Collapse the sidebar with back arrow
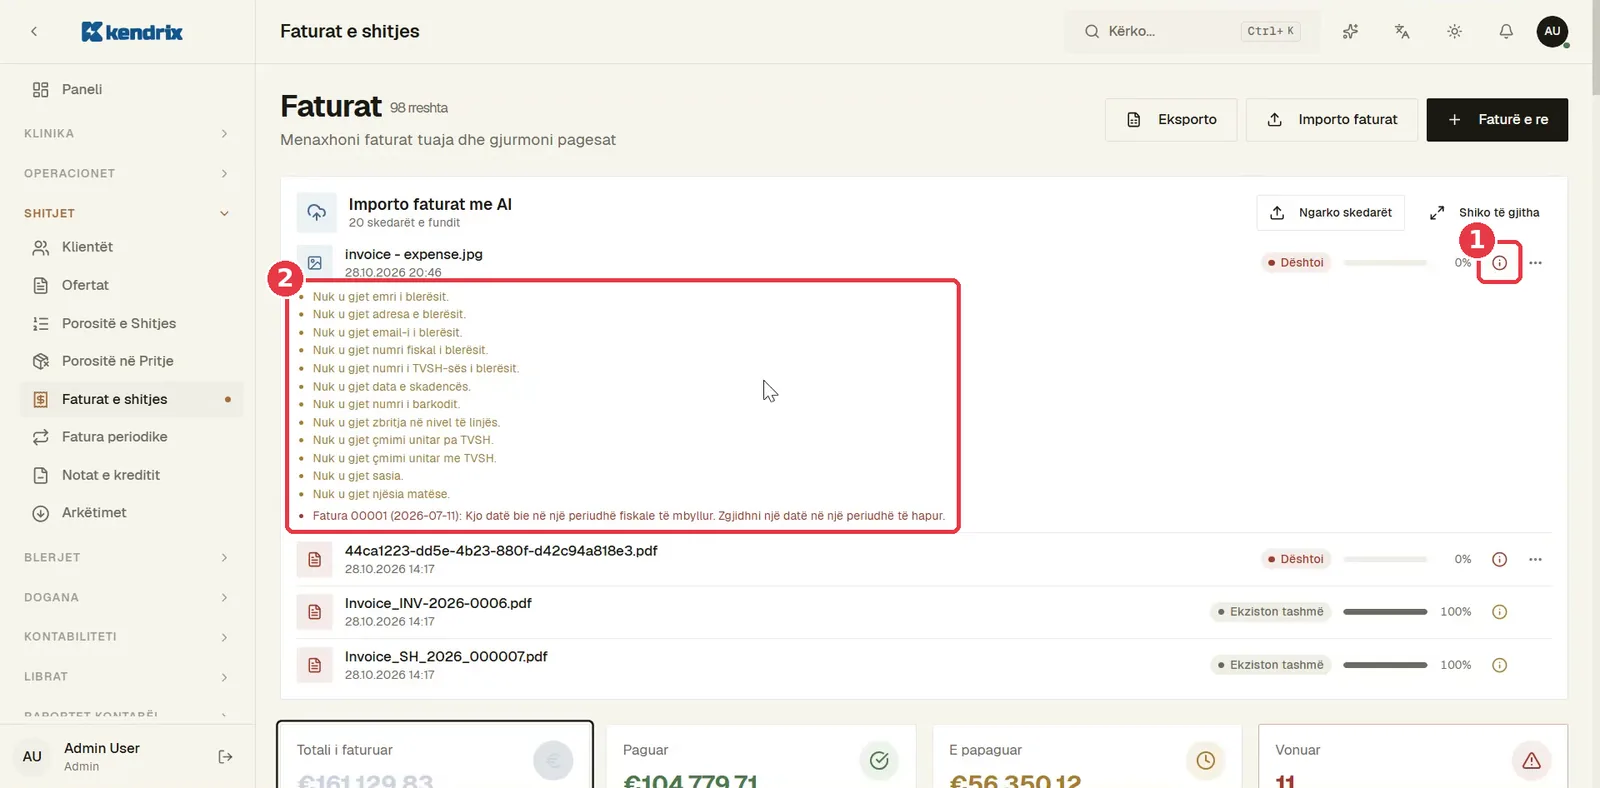The image size is (1600, 788). (x=34, y=32)
